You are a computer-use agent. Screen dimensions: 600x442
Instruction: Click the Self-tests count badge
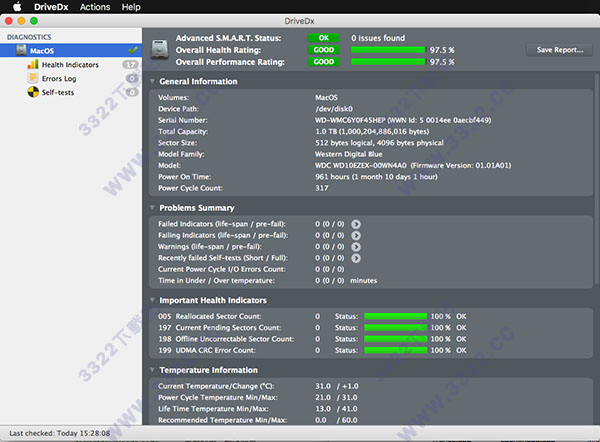coord(132,92)
